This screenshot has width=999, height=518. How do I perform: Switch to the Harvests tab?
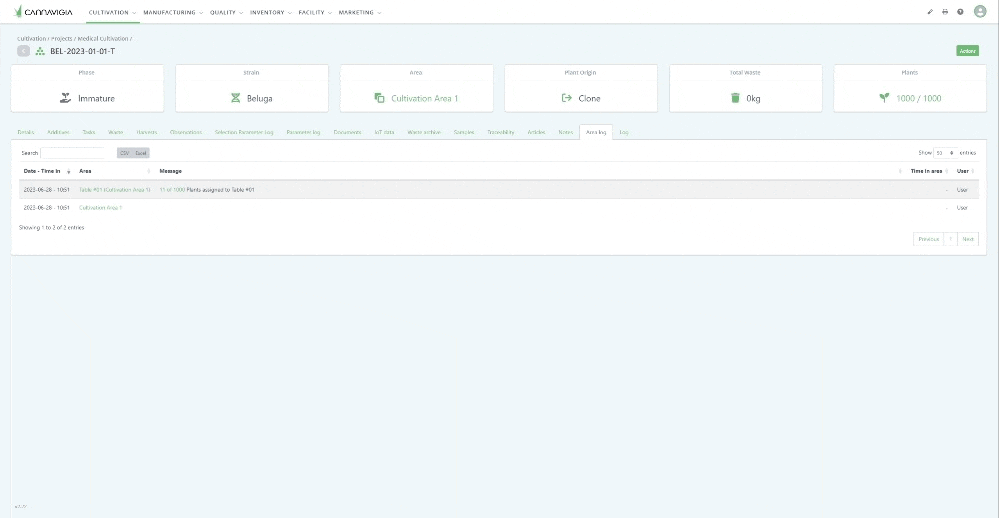(147, 132)
